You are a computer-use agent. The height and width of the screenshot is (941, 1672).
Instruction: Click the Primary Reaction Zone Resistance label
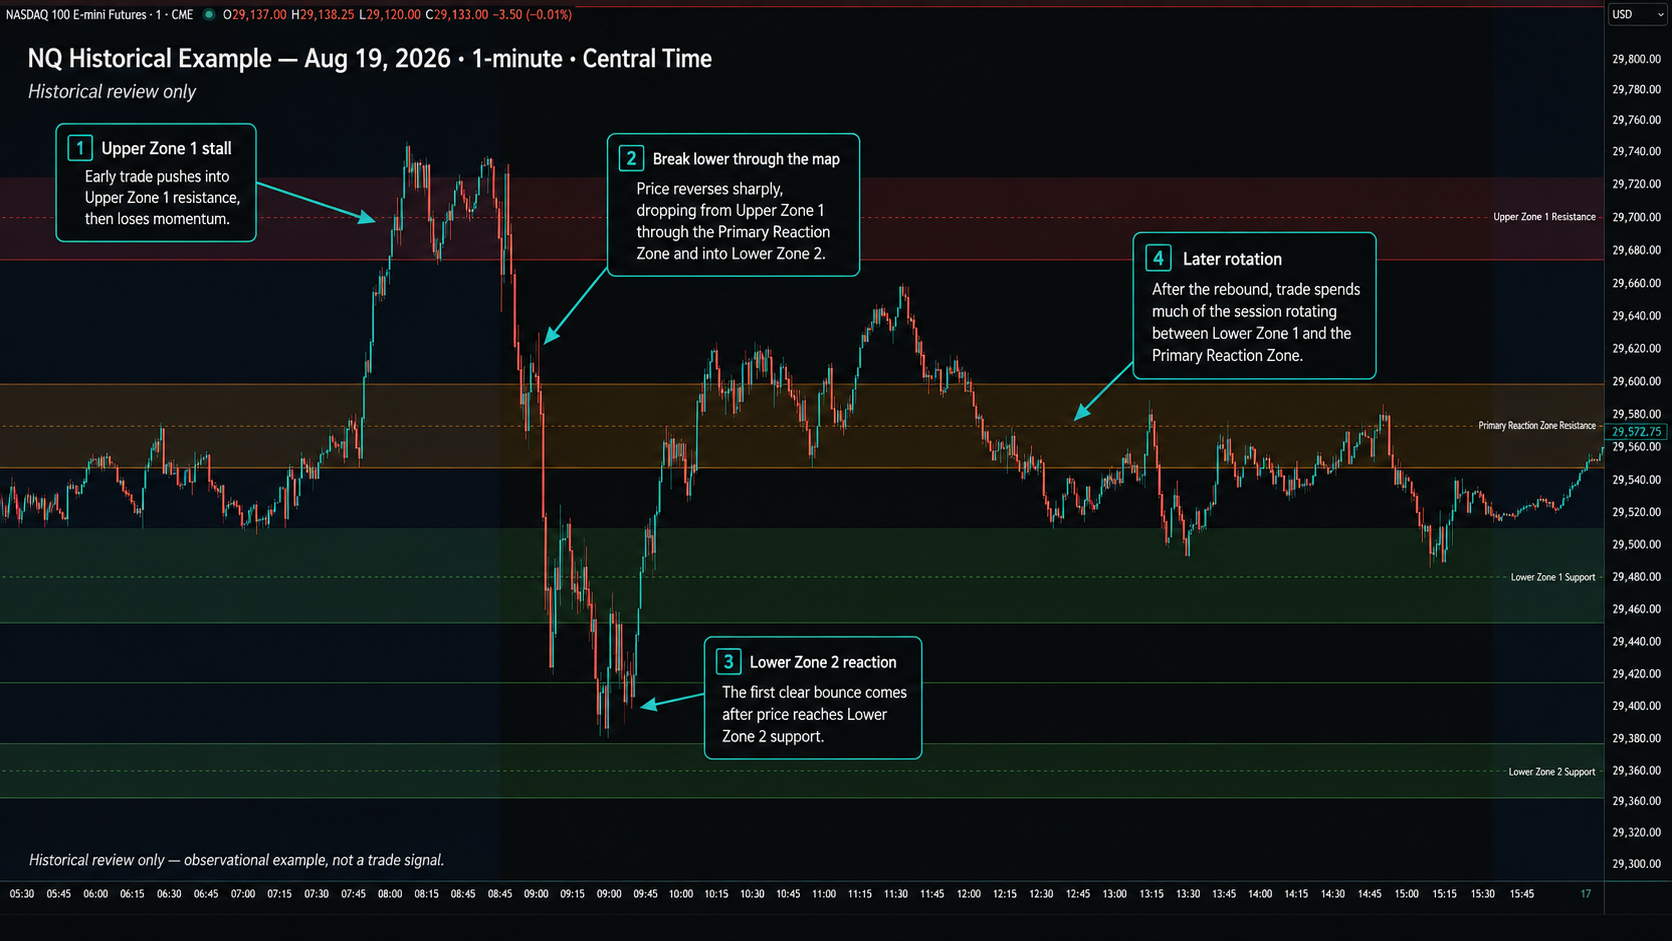pos(1537,426)
